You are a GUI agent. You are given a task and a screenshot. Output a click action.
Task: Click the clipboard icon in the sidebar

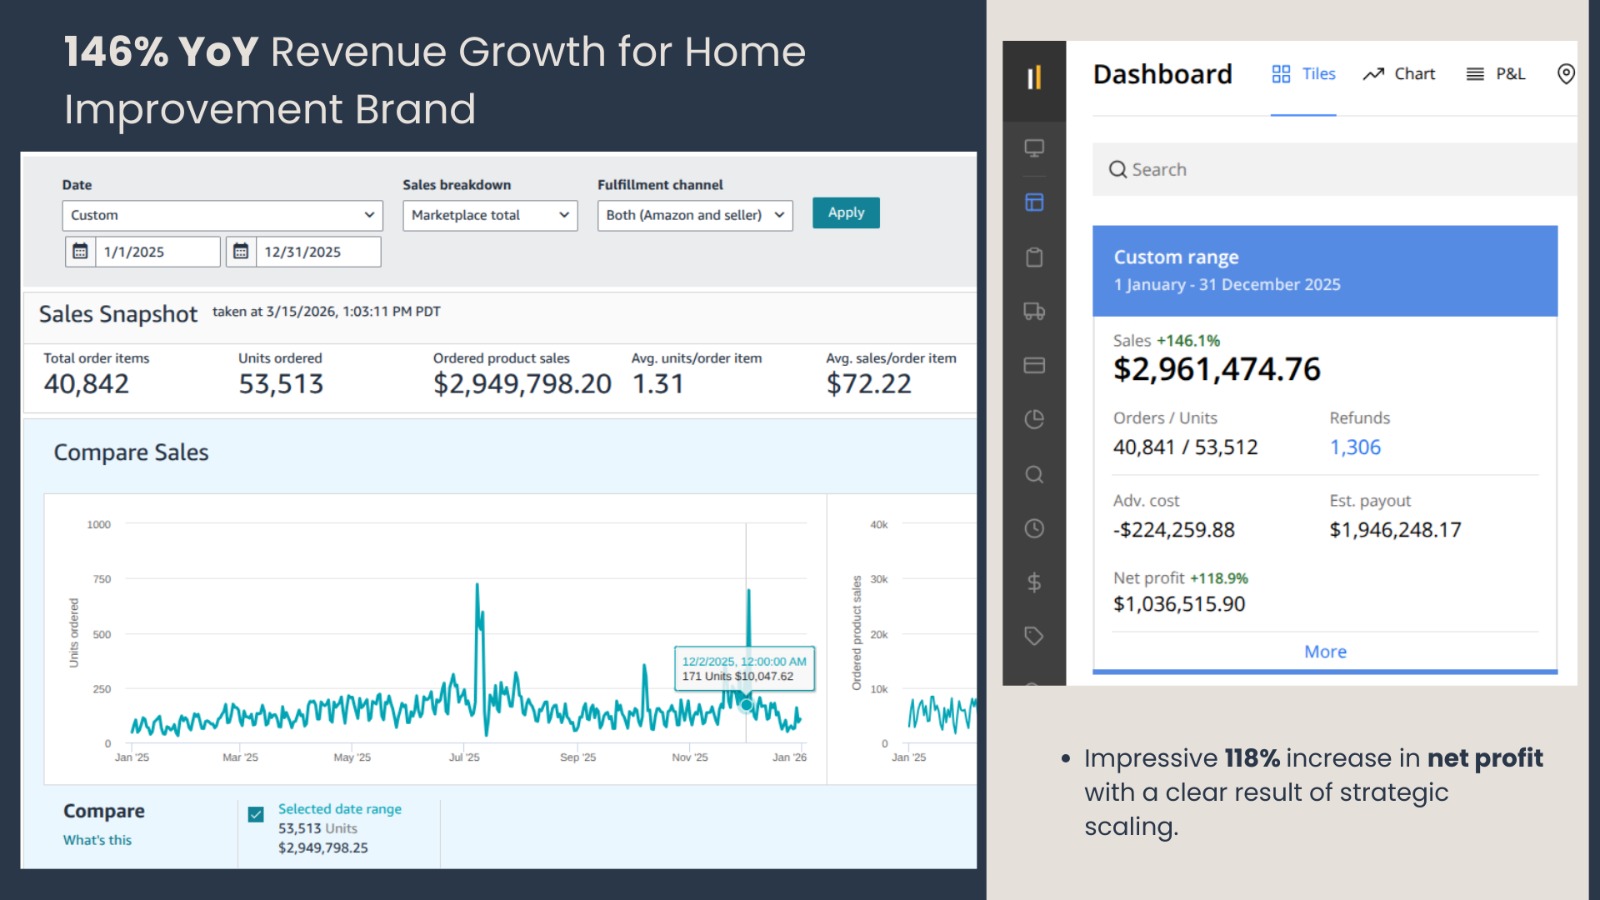(x=1034, y=257)
